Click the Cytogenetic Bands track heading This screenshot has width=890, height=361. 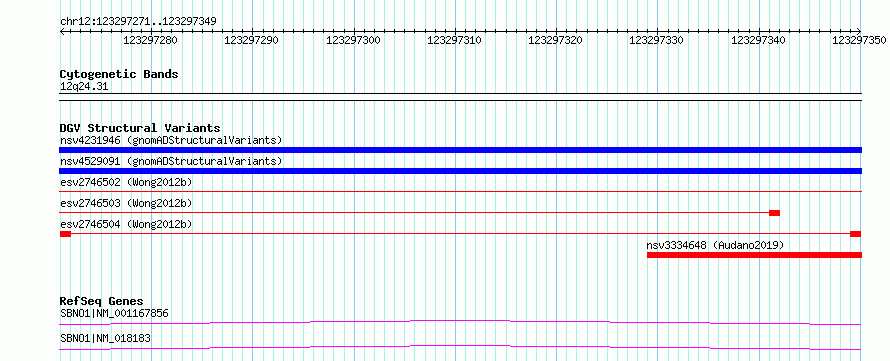coord(119,74)
